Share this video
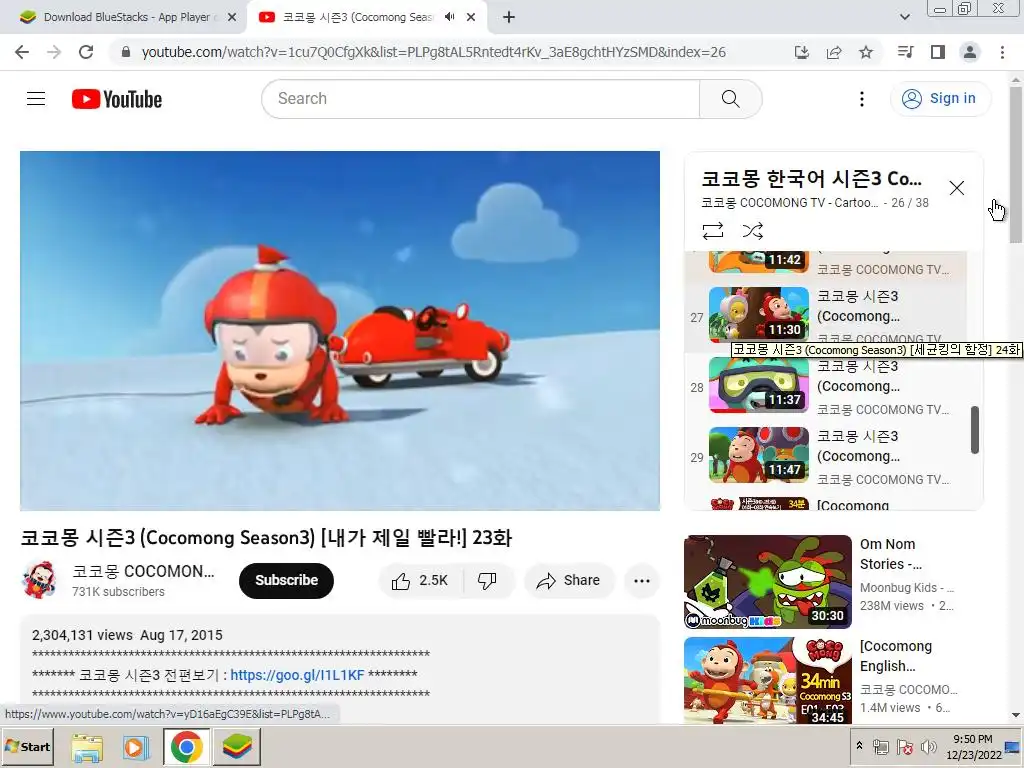This screenshot has width=1024, height=768. pyautogui.click(x=569, y=581)
